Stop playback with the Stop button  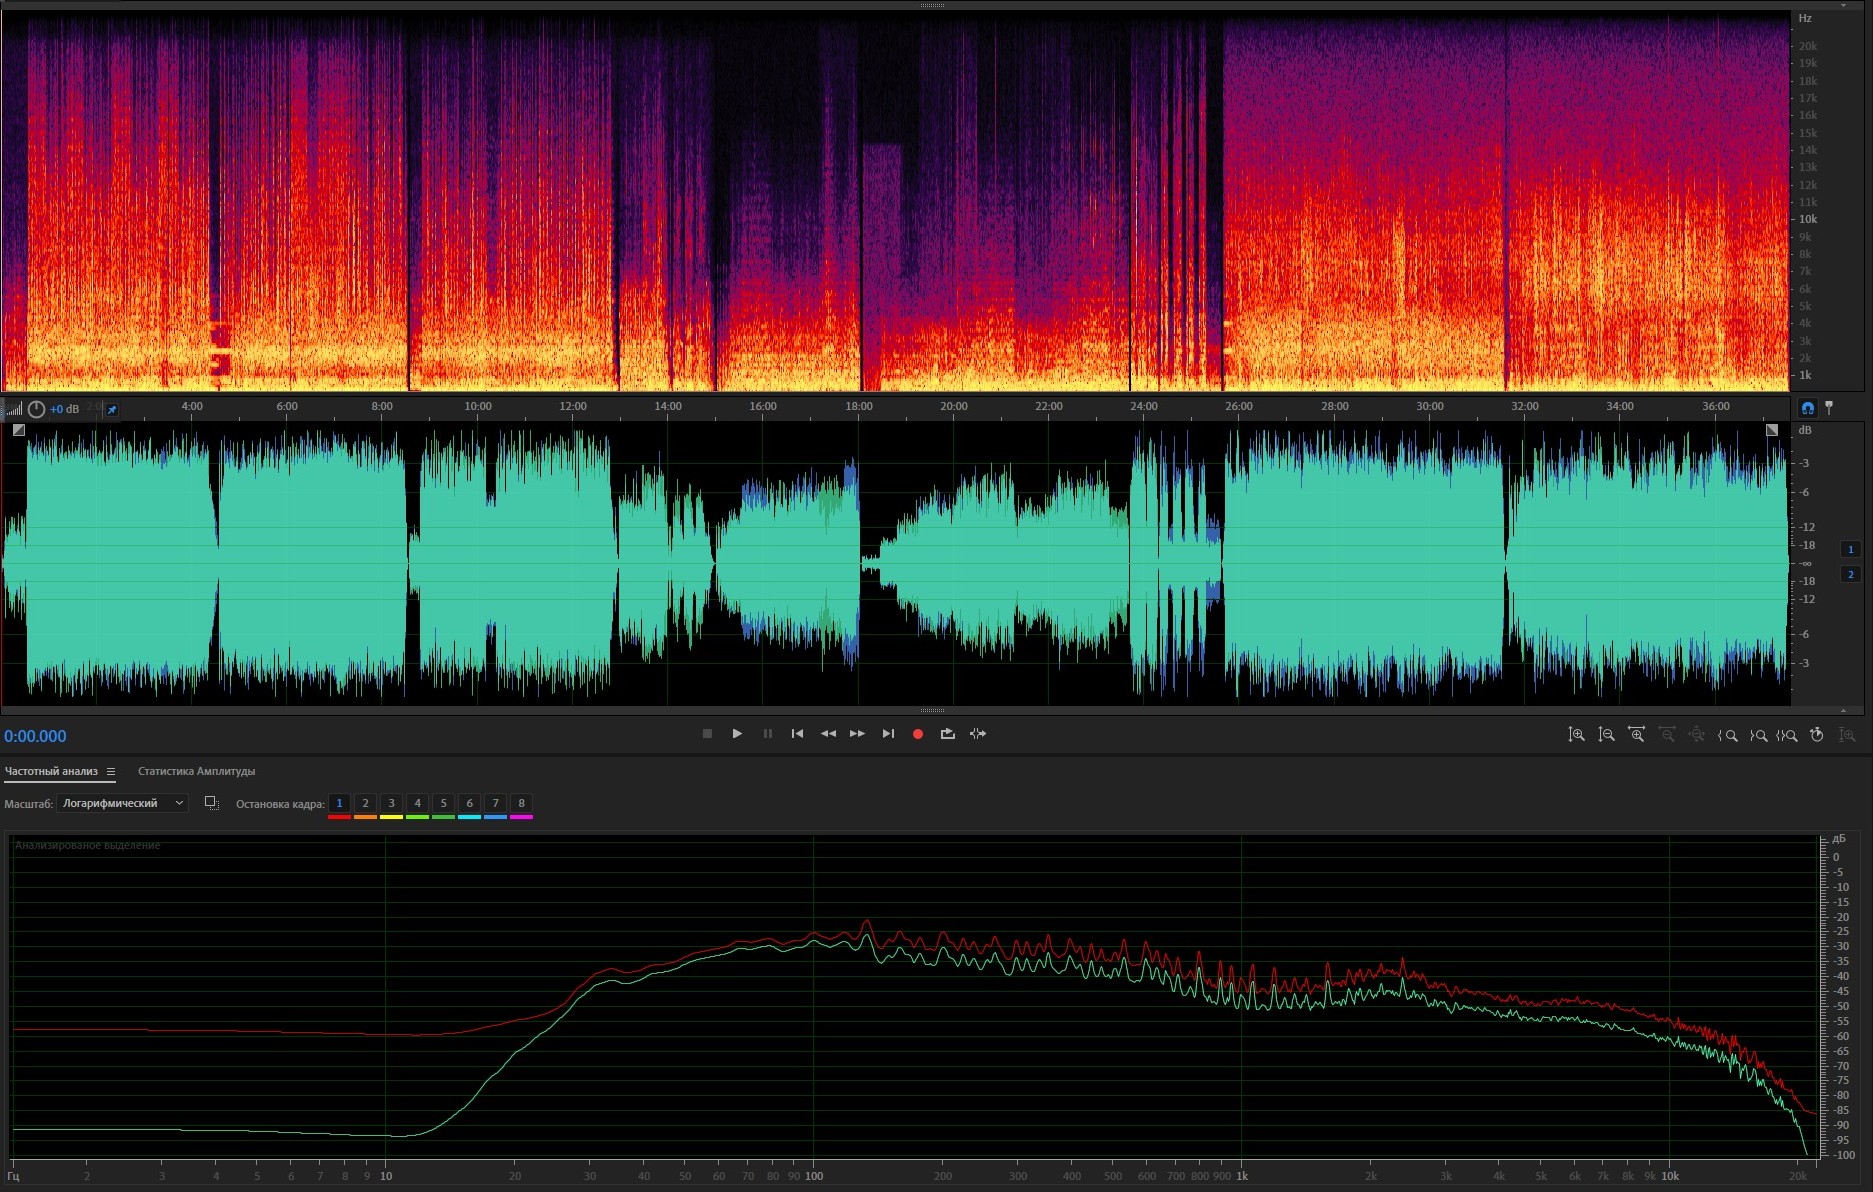707,734
